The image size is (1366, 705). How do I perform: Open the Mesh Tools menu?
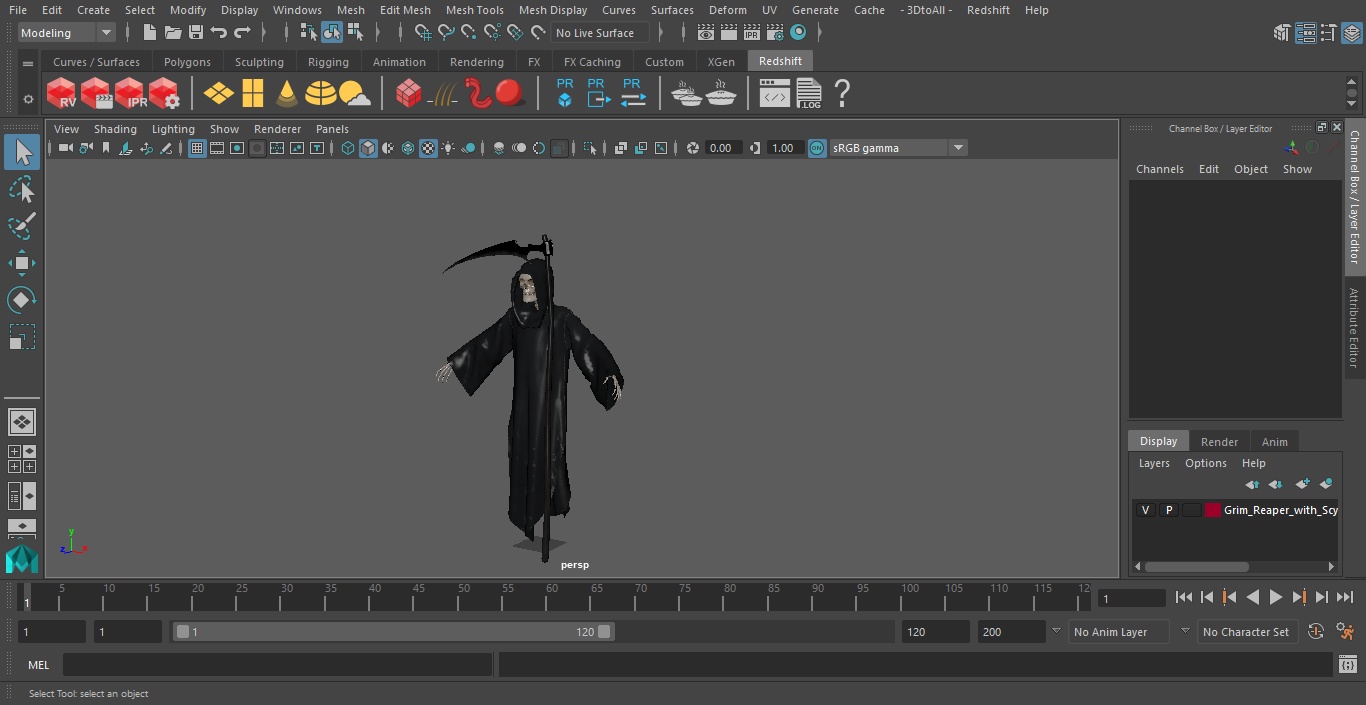474,10
